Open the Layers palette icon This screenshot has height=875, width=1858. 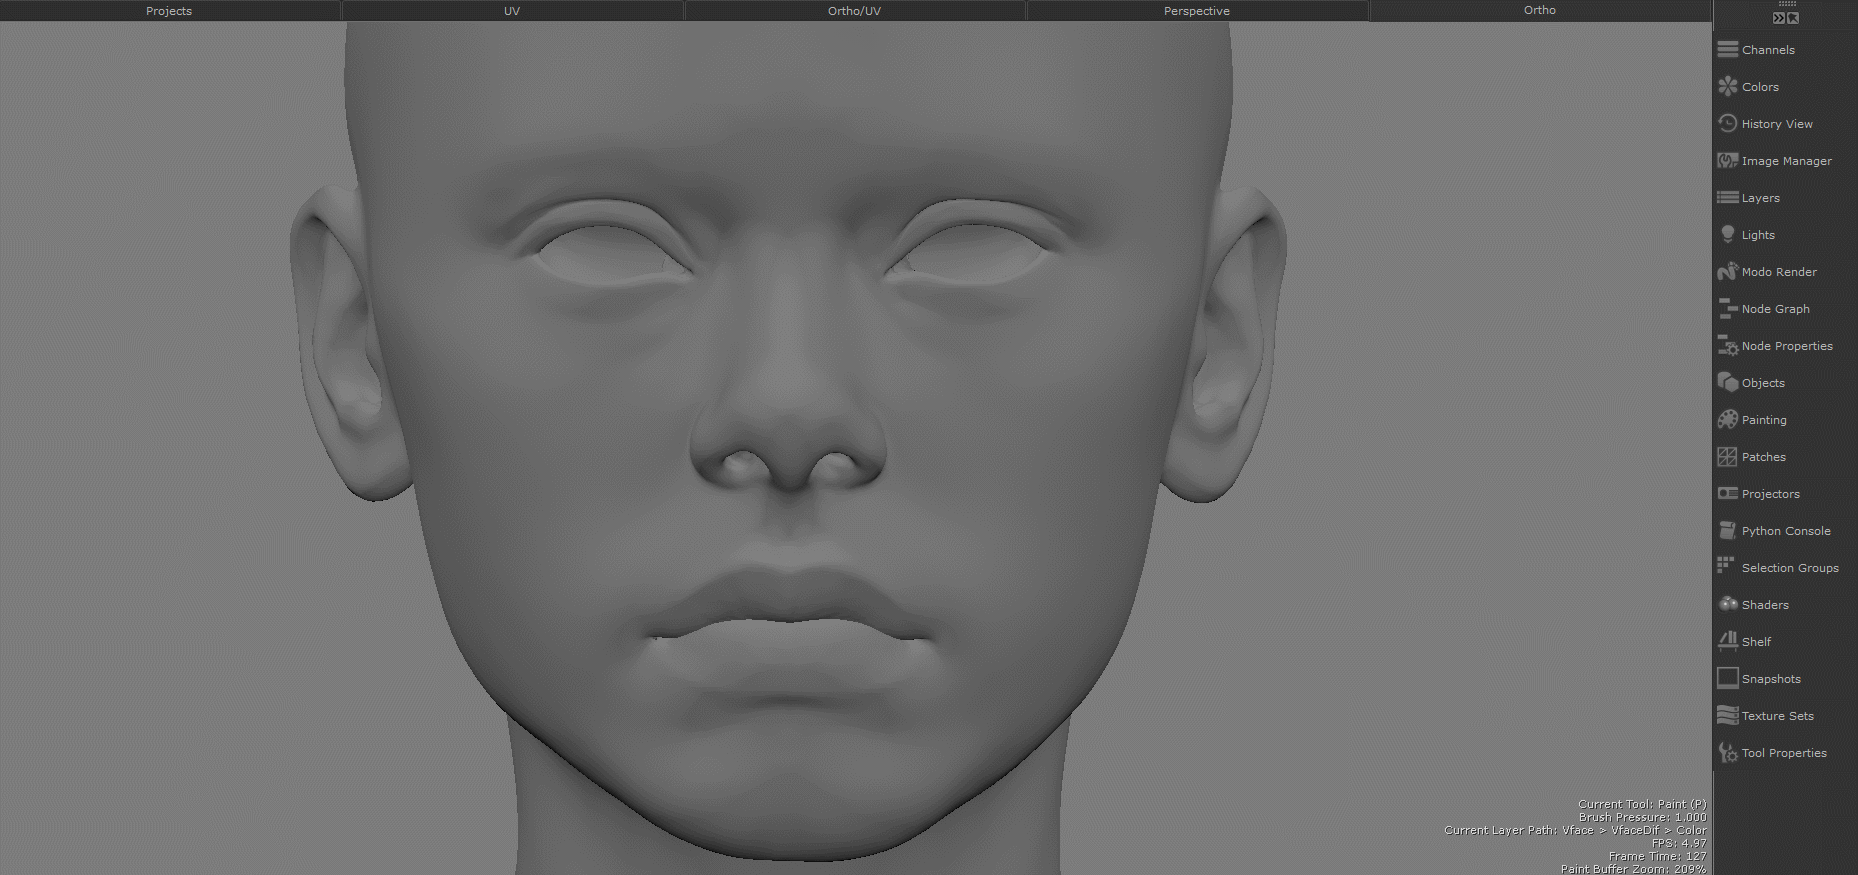(1727, 197)
